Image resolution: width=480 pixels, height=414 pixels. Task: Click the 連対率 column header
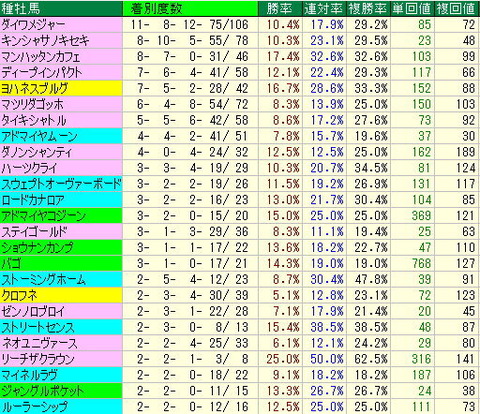324,8
